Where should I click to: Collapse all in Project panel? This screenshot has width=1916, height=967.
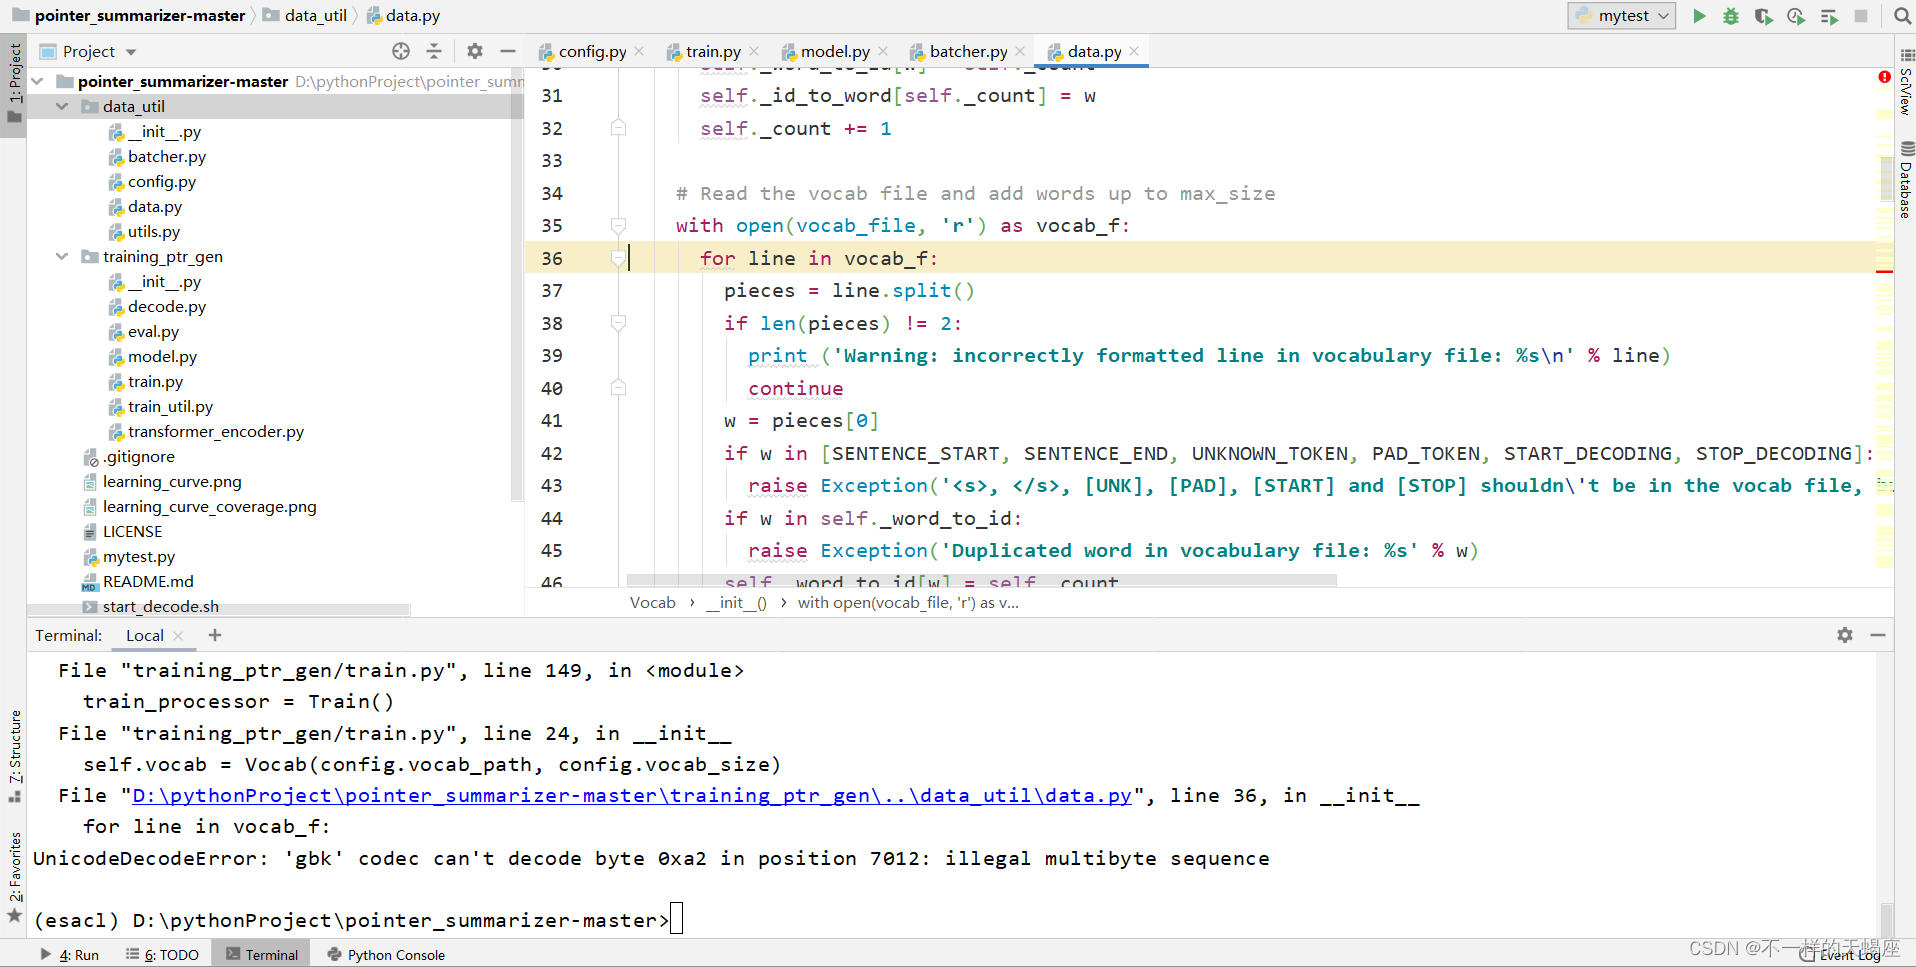434,51
